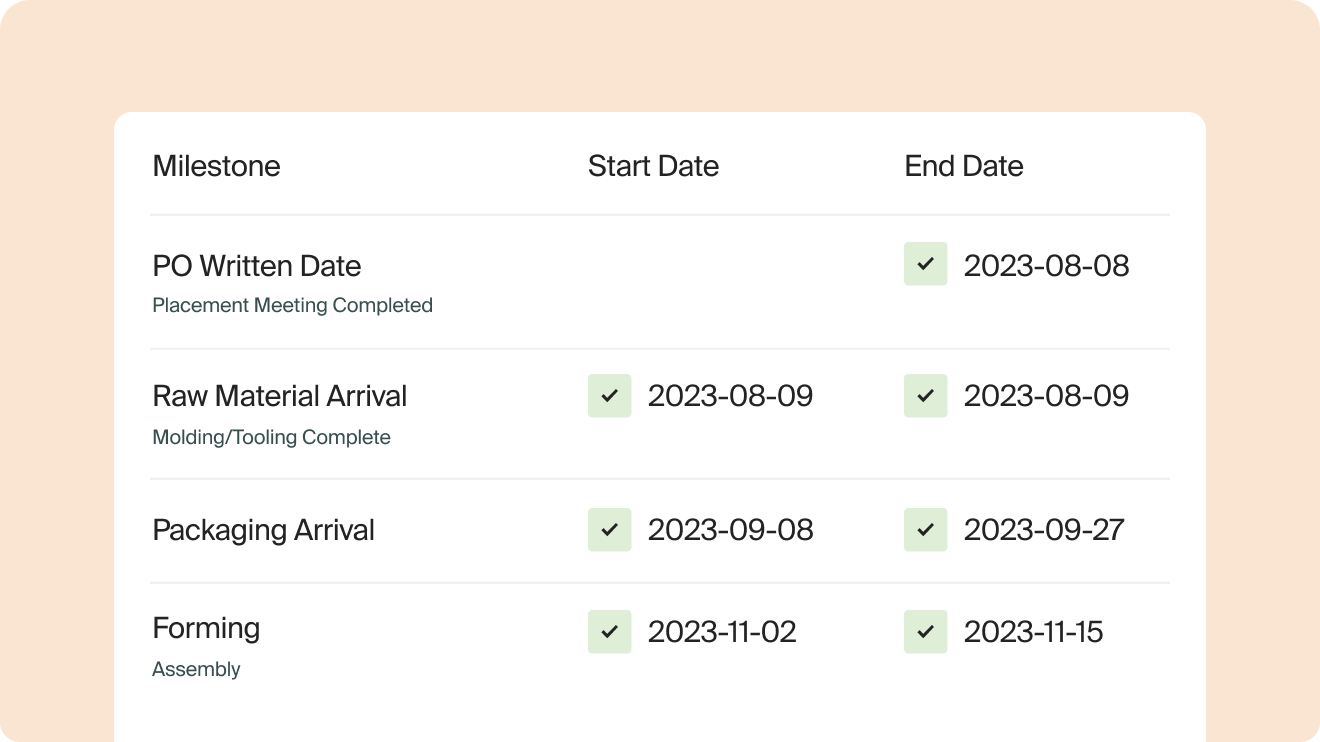Click the Start Date column header
The height and width of the screenshot is (742, 1320).
[653, 166]
